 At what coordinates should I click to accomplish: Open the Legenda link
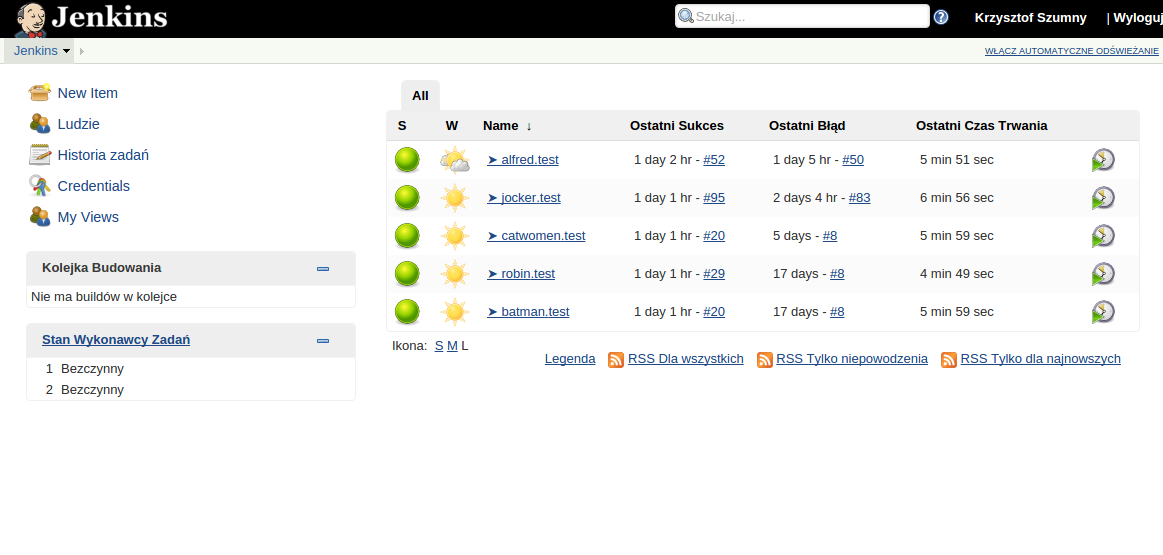570,359
